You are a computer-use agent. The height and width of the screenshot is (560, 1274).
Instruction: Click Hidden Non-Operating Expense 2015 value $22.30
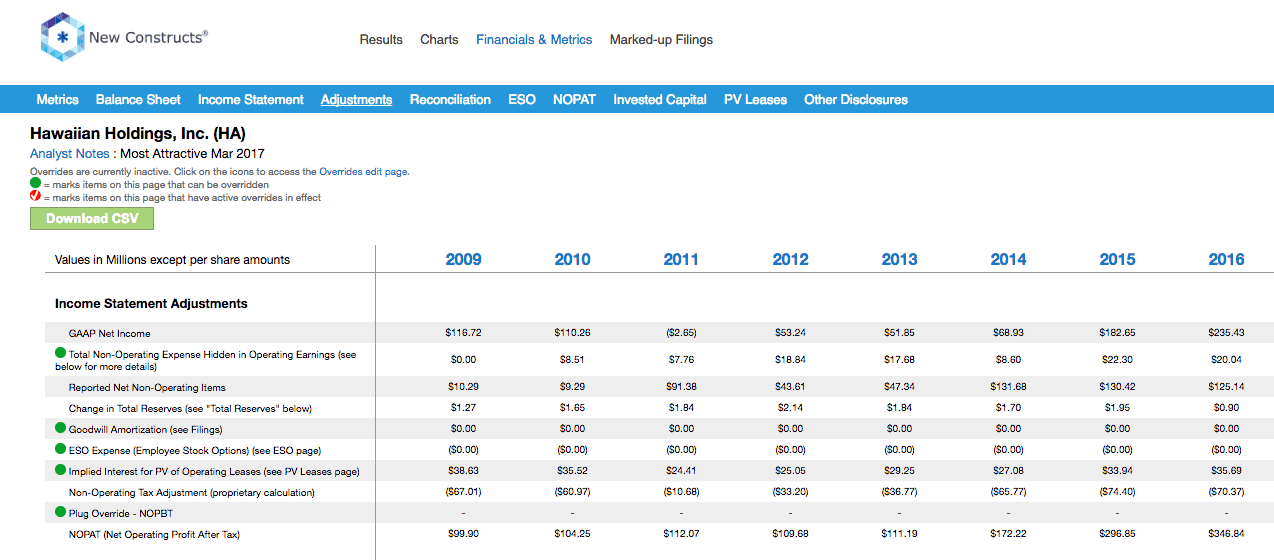click(1117, 360)
